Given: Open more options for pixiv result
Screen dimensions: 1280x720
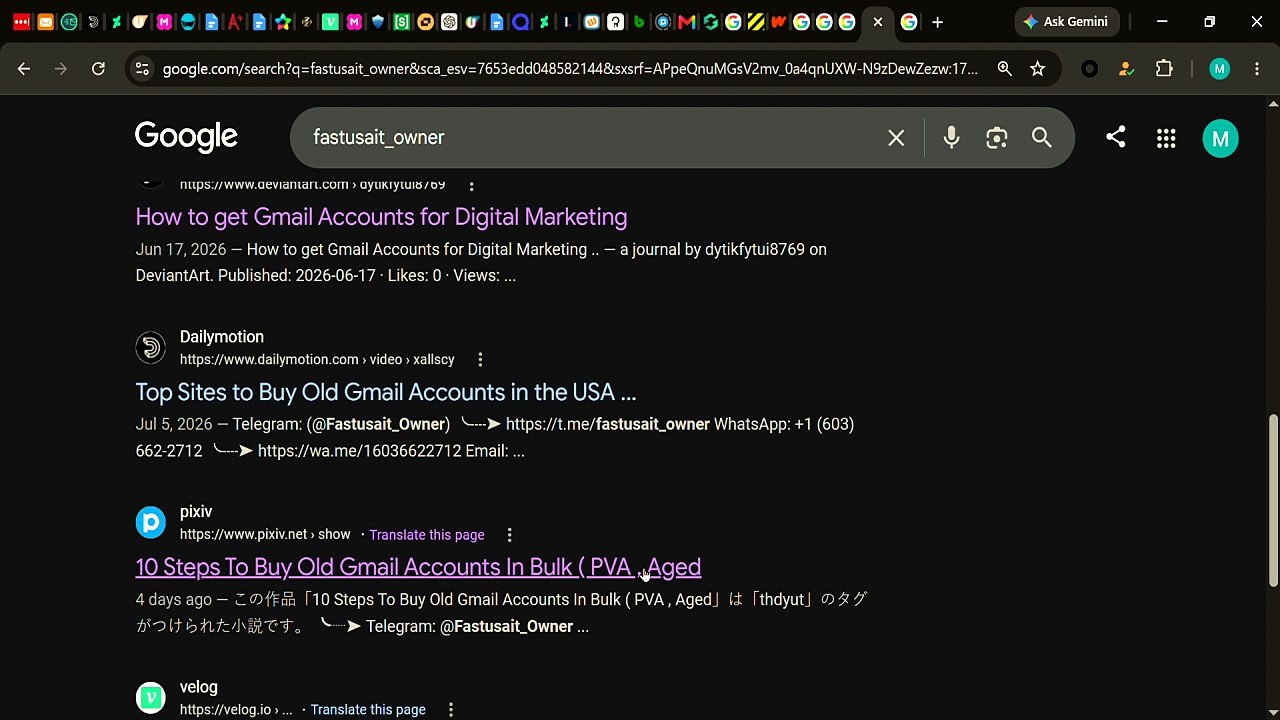Looking at the screenshot, I should pyautogui.click(x=509, y=535).
